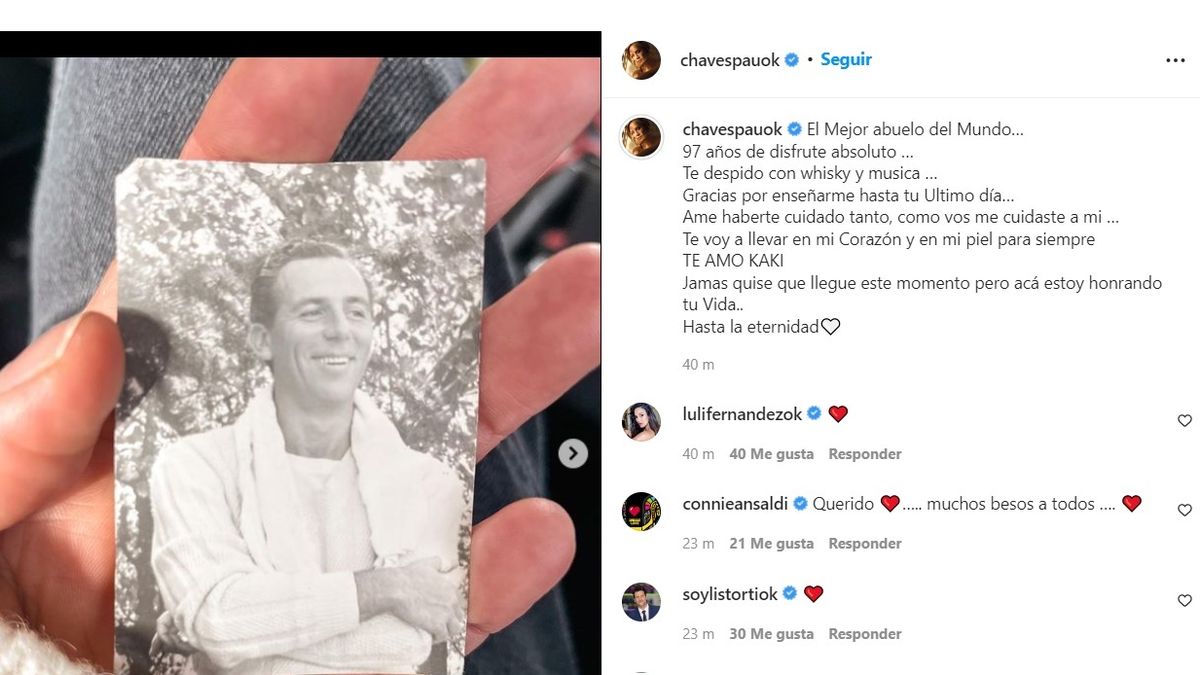Like lulifernandezok's comment with heart icon
The image size is (1200, 675).
pos(1184,421)
